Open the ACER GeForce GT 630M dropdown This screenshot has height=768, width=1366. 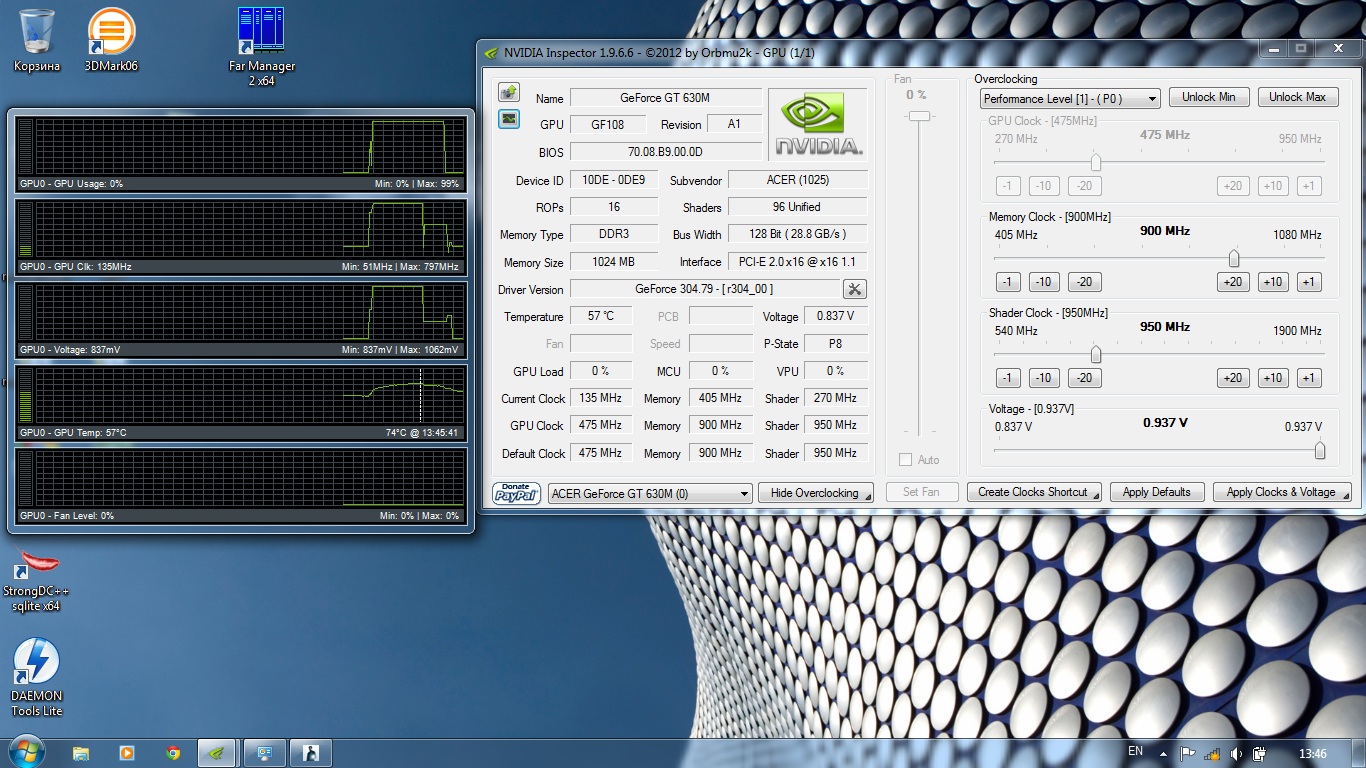click(x=650, y=493)
